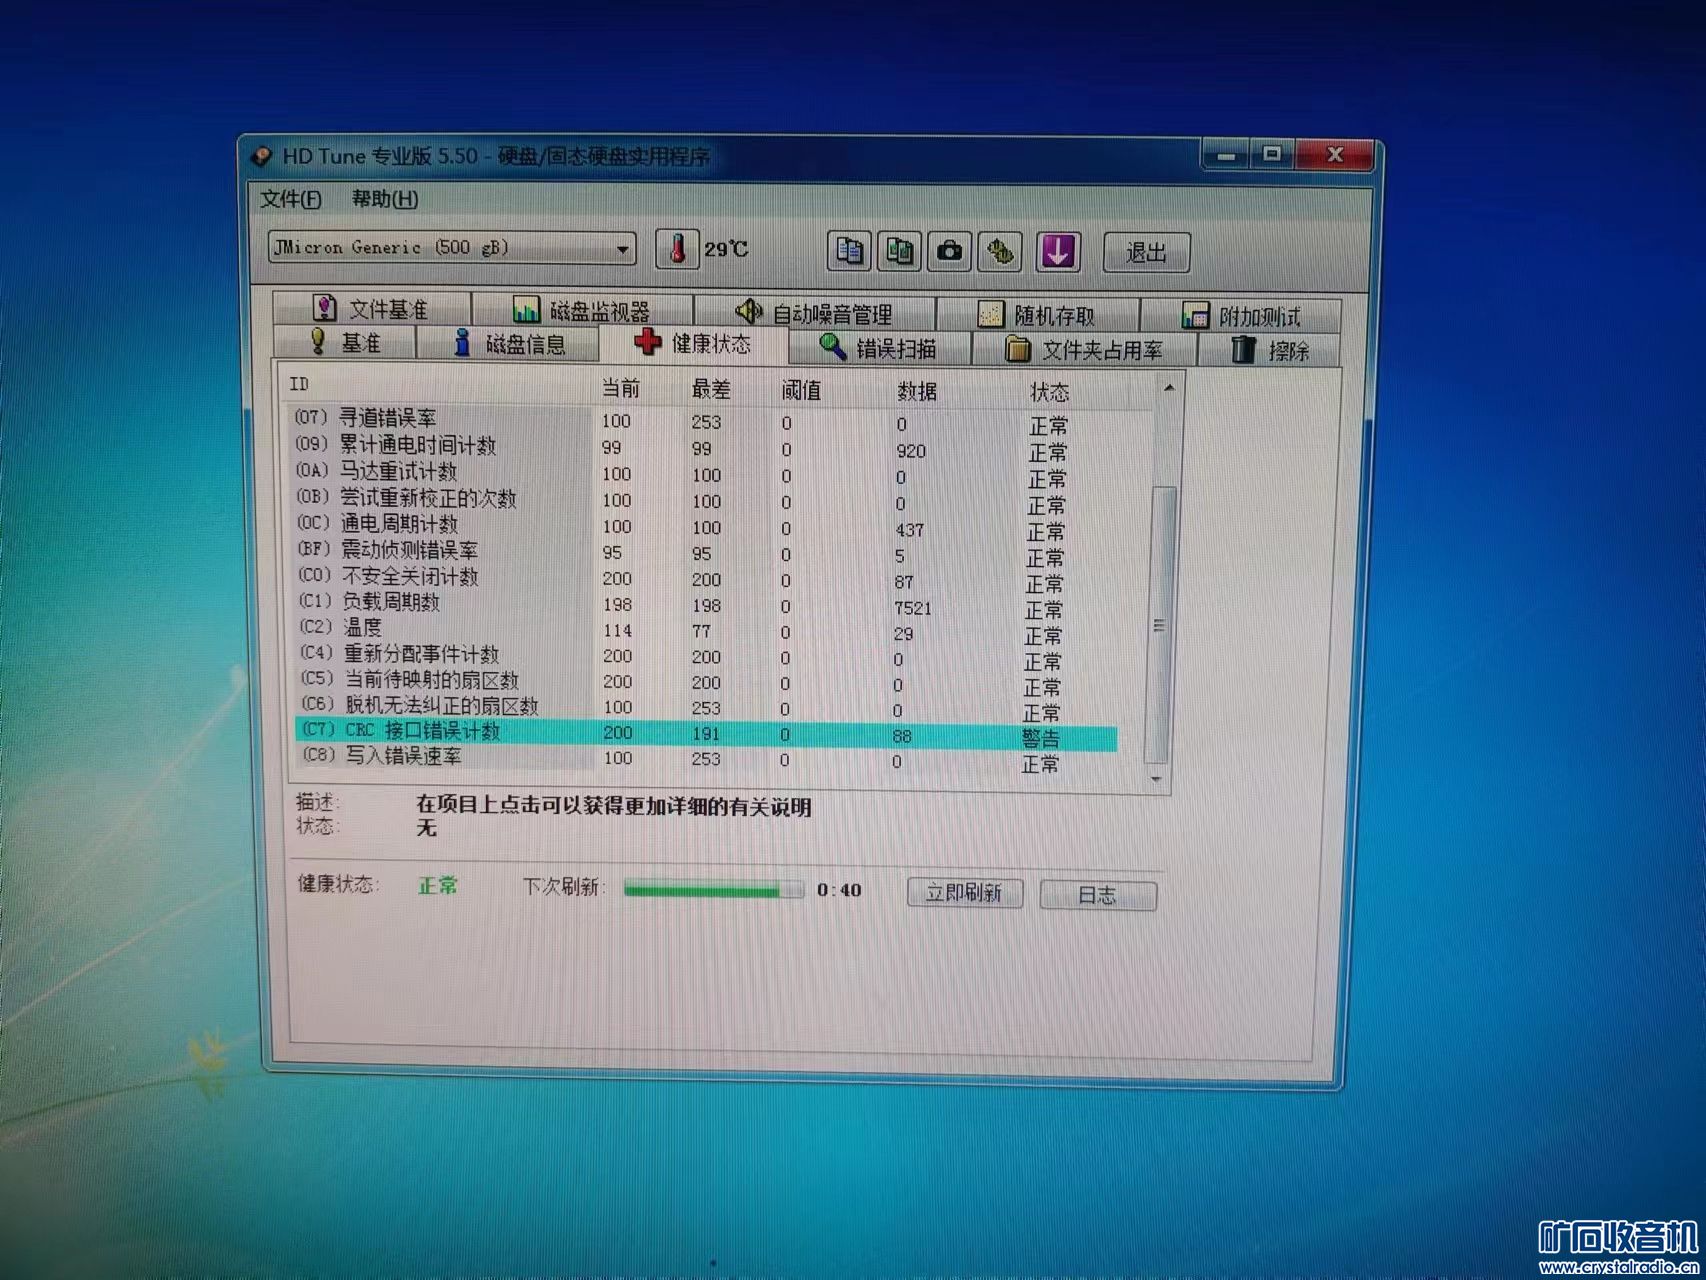Screen dimensions: 1706x1280
Task: Click the list scroll up arrow
Action: click(1168, 387)
